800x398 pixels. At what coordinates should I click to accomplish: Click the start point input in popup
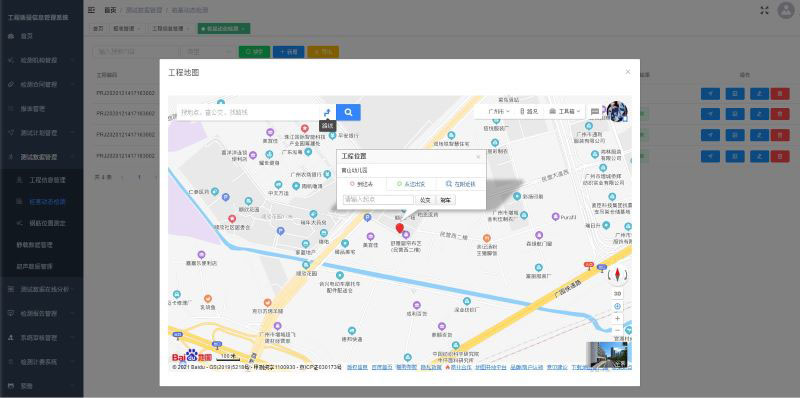point(378,200)
